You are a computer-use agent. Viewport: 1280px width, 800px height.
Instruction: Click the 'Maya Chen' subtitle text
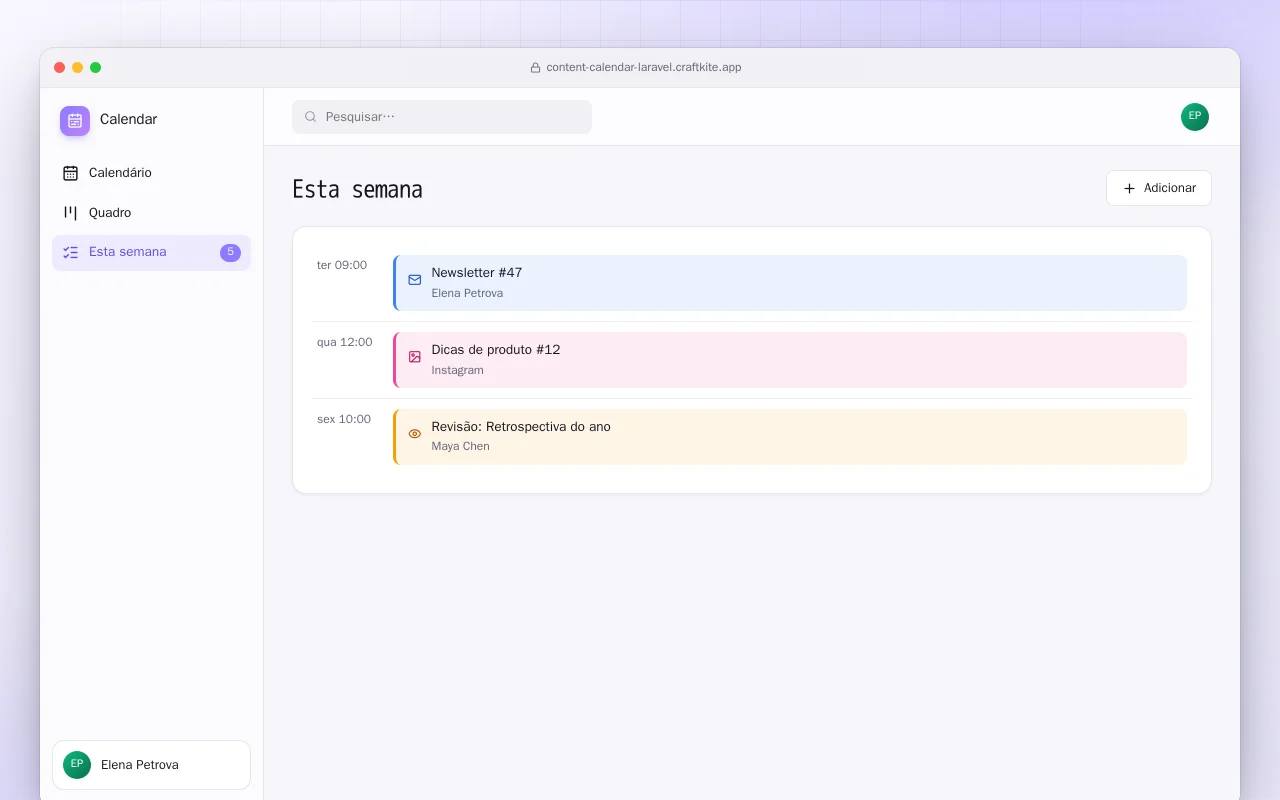tap(461, 447)
